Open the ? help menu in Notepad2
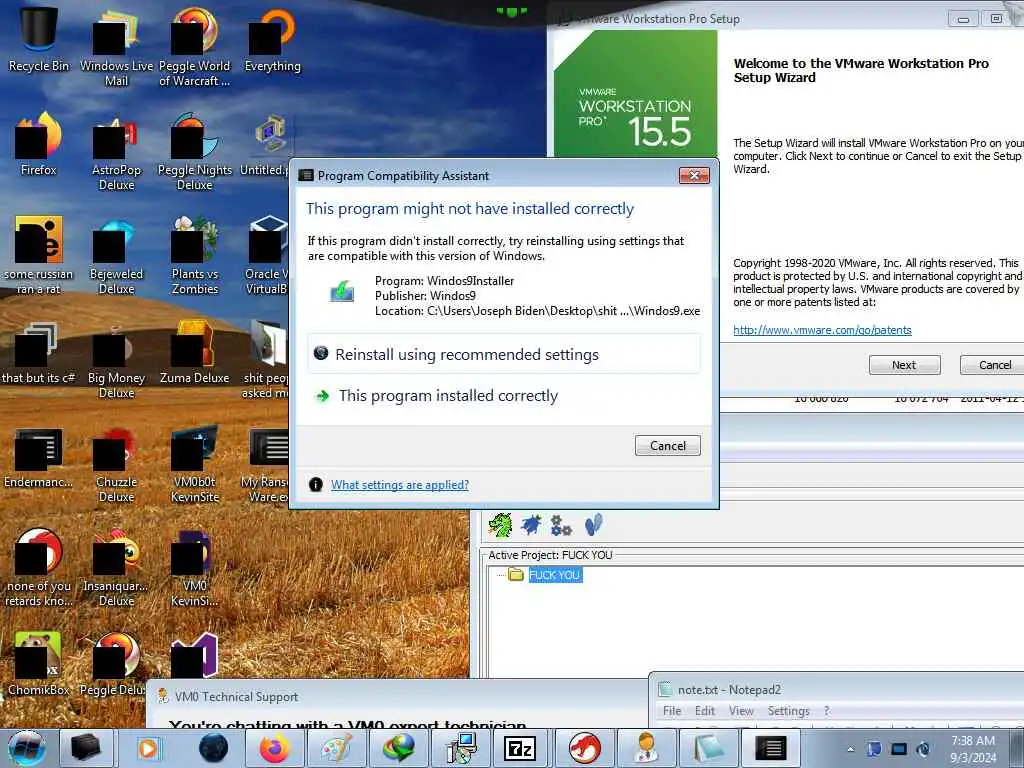Image resolution: width=1024 pixels, height=768 pixels. 826,711
